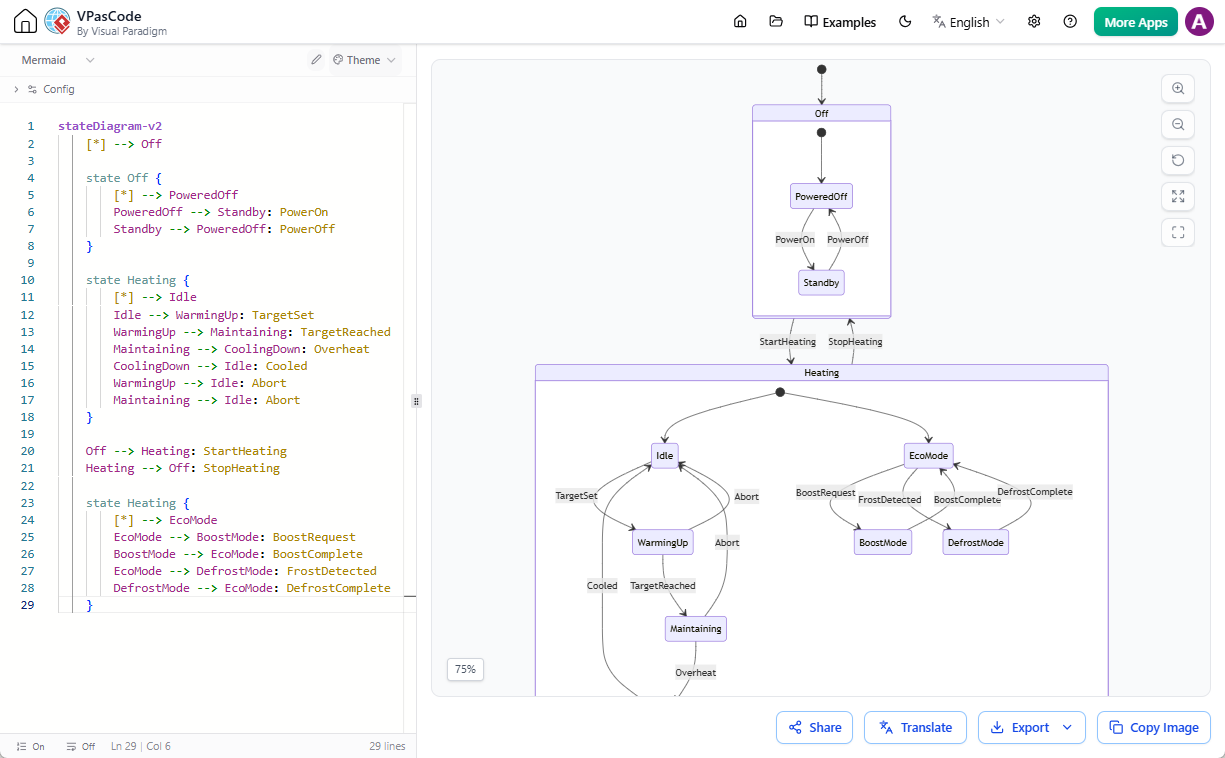Enter fullscreen preview mode
Screen dimensions: 1225x758
coord(1178,232)
